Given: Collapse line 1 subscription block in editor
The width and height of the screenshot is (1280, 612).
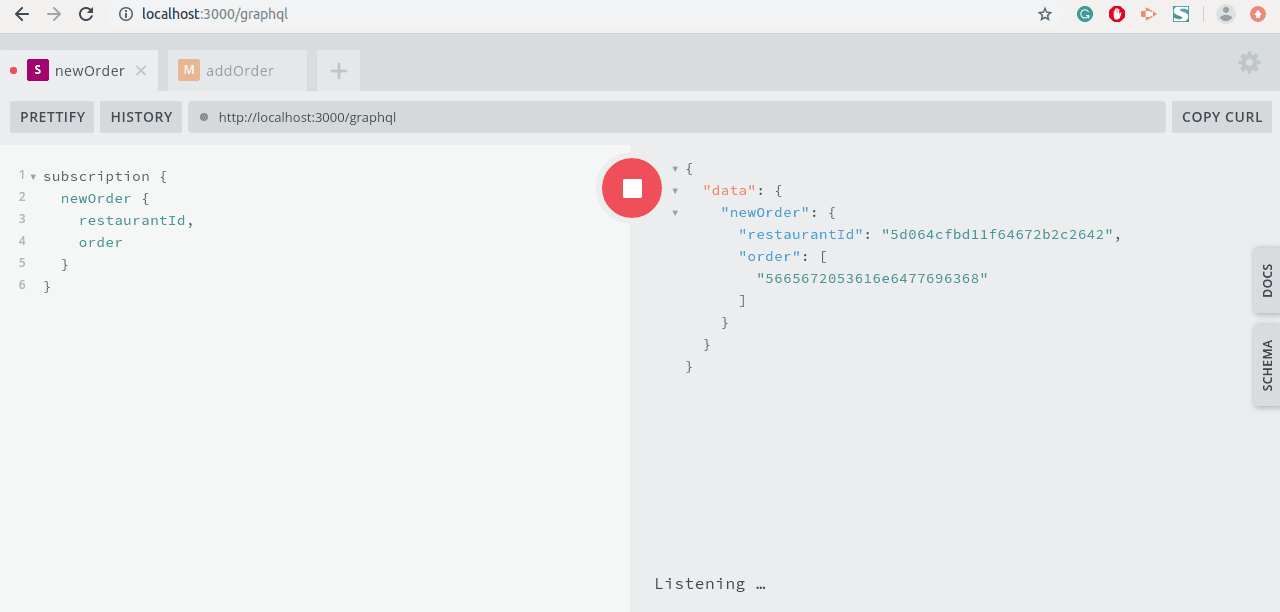Looking at the screenshot, I should click(33, 176).
